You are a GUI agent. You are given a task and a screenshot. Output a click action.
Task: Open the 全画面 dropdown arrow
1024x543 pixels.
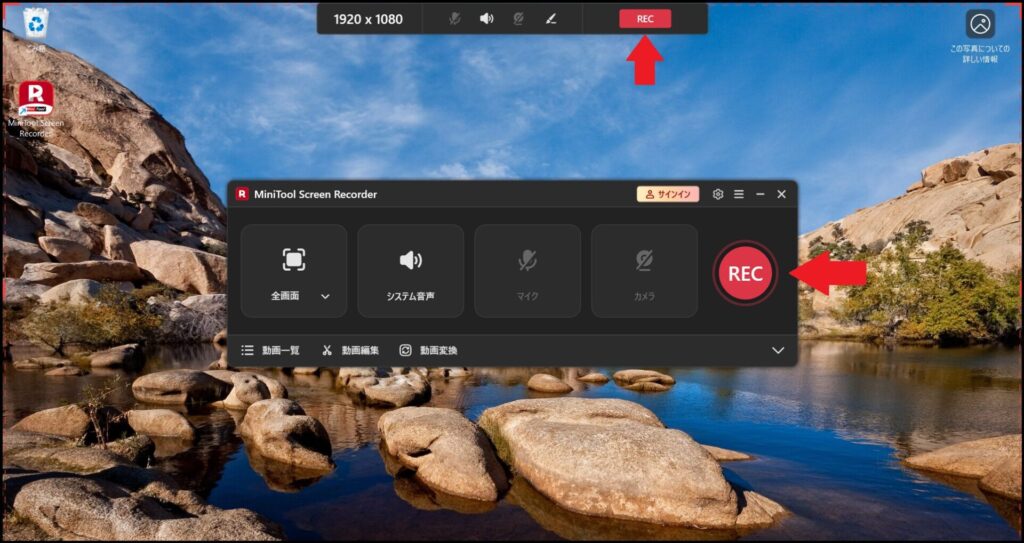coord(325,297)
